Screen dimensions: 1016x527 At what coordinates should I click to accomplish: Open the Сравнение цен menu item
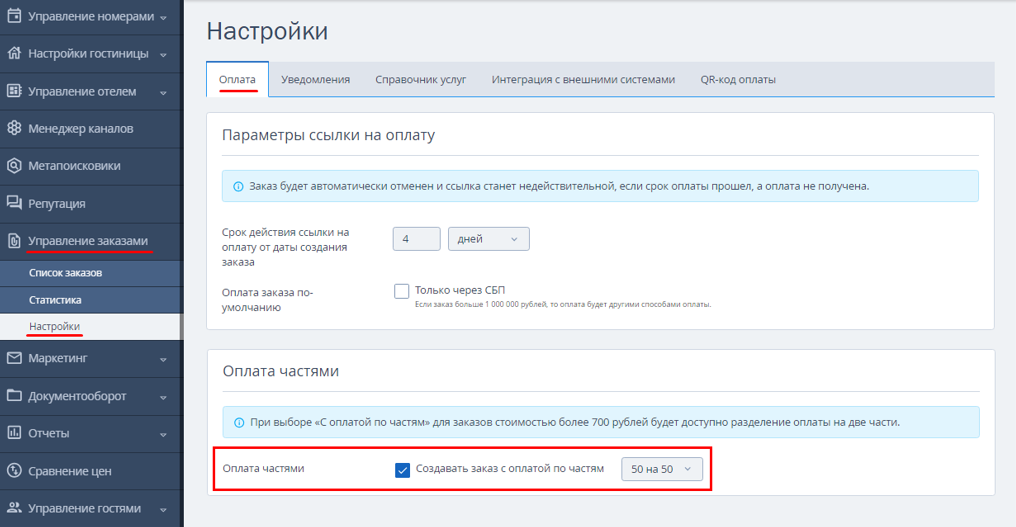[91, 471]
